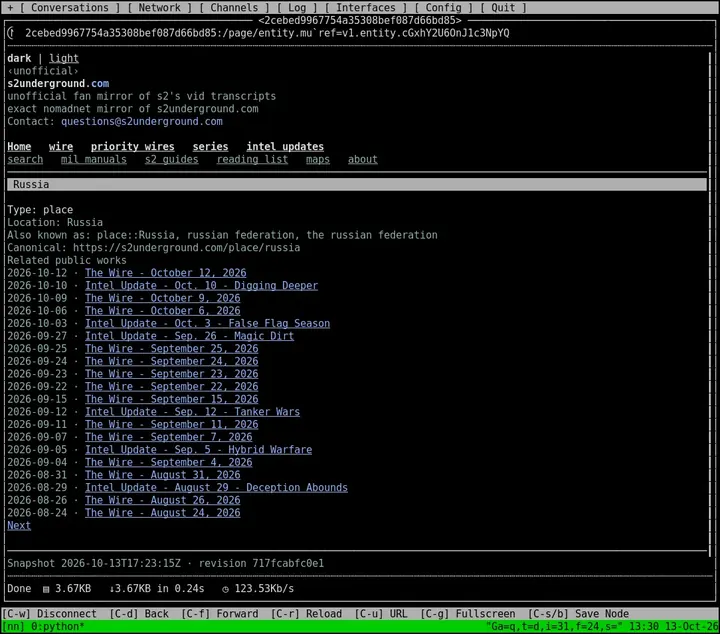720x634 pixels.
Task: Open the wire section link
Action: [61, 146]
